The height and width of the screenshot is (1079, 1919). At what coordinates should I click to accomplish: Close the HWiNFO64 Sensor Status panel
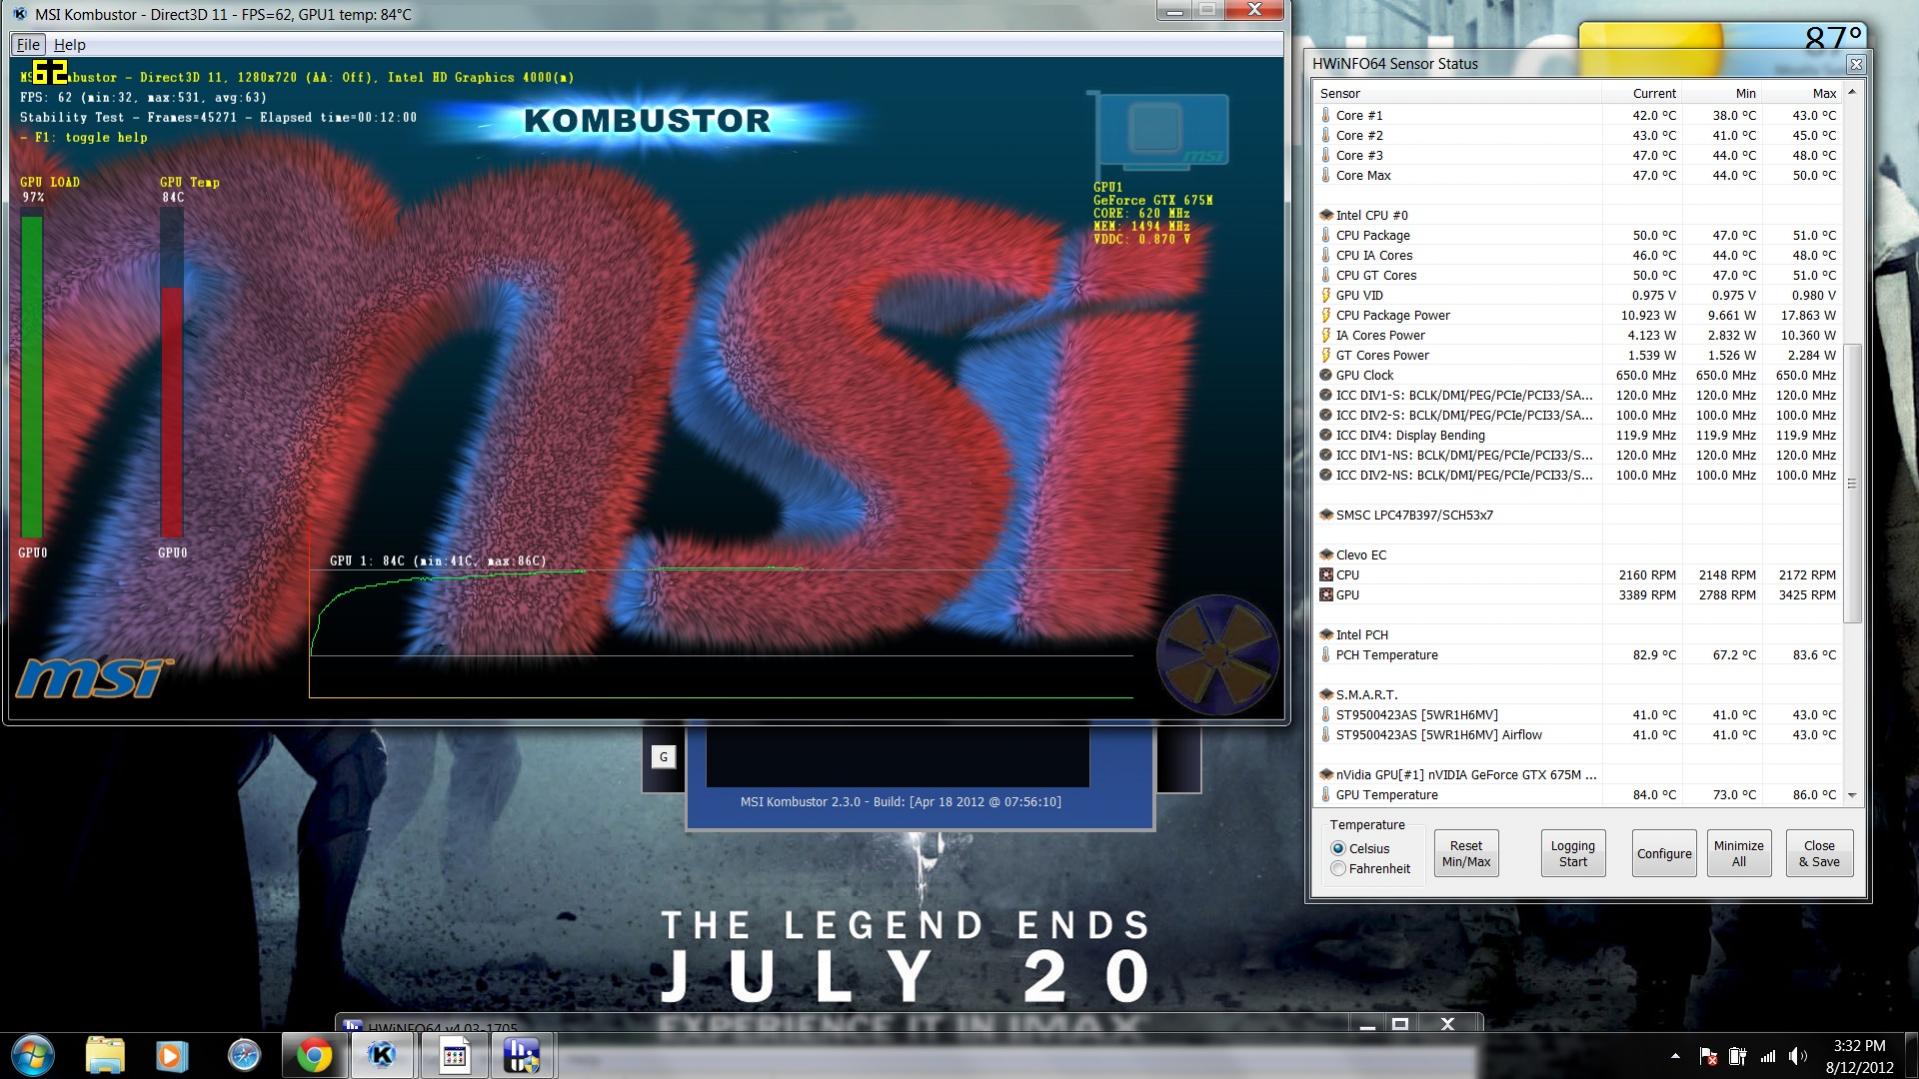1856,64
